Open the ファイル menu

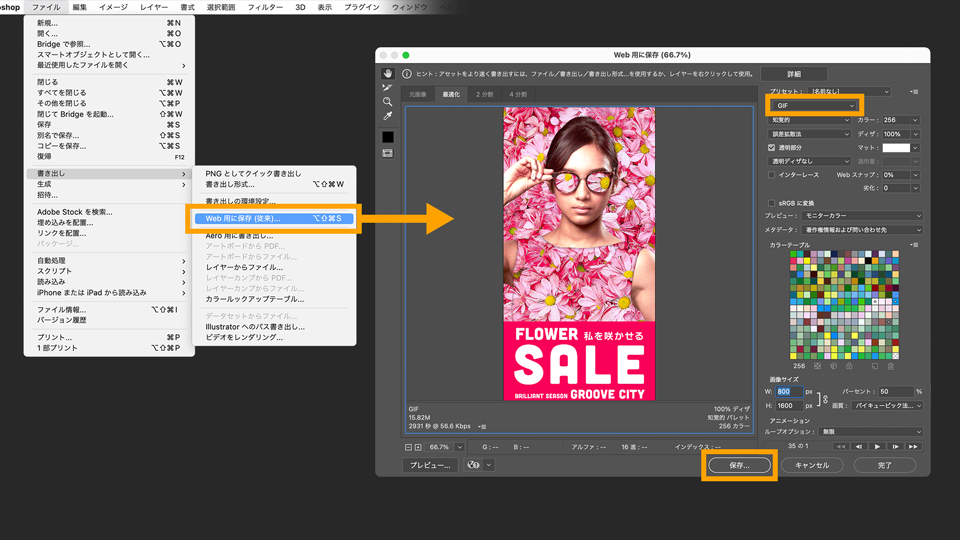(46, 7)
